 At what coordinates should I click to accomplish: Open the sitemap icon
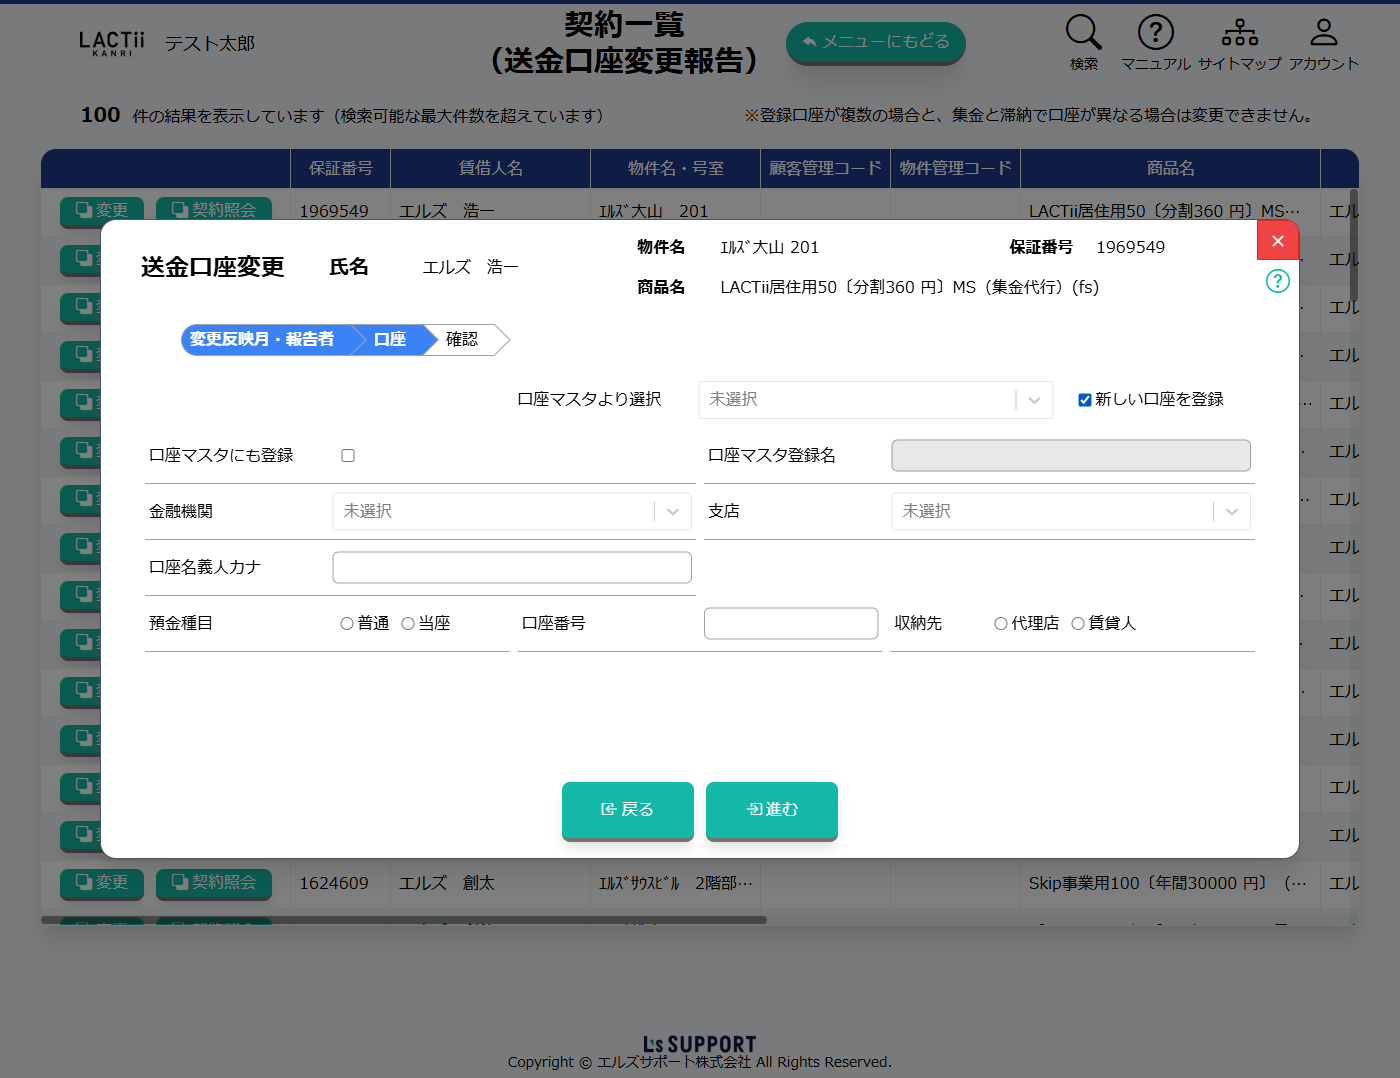point(1239,33)
